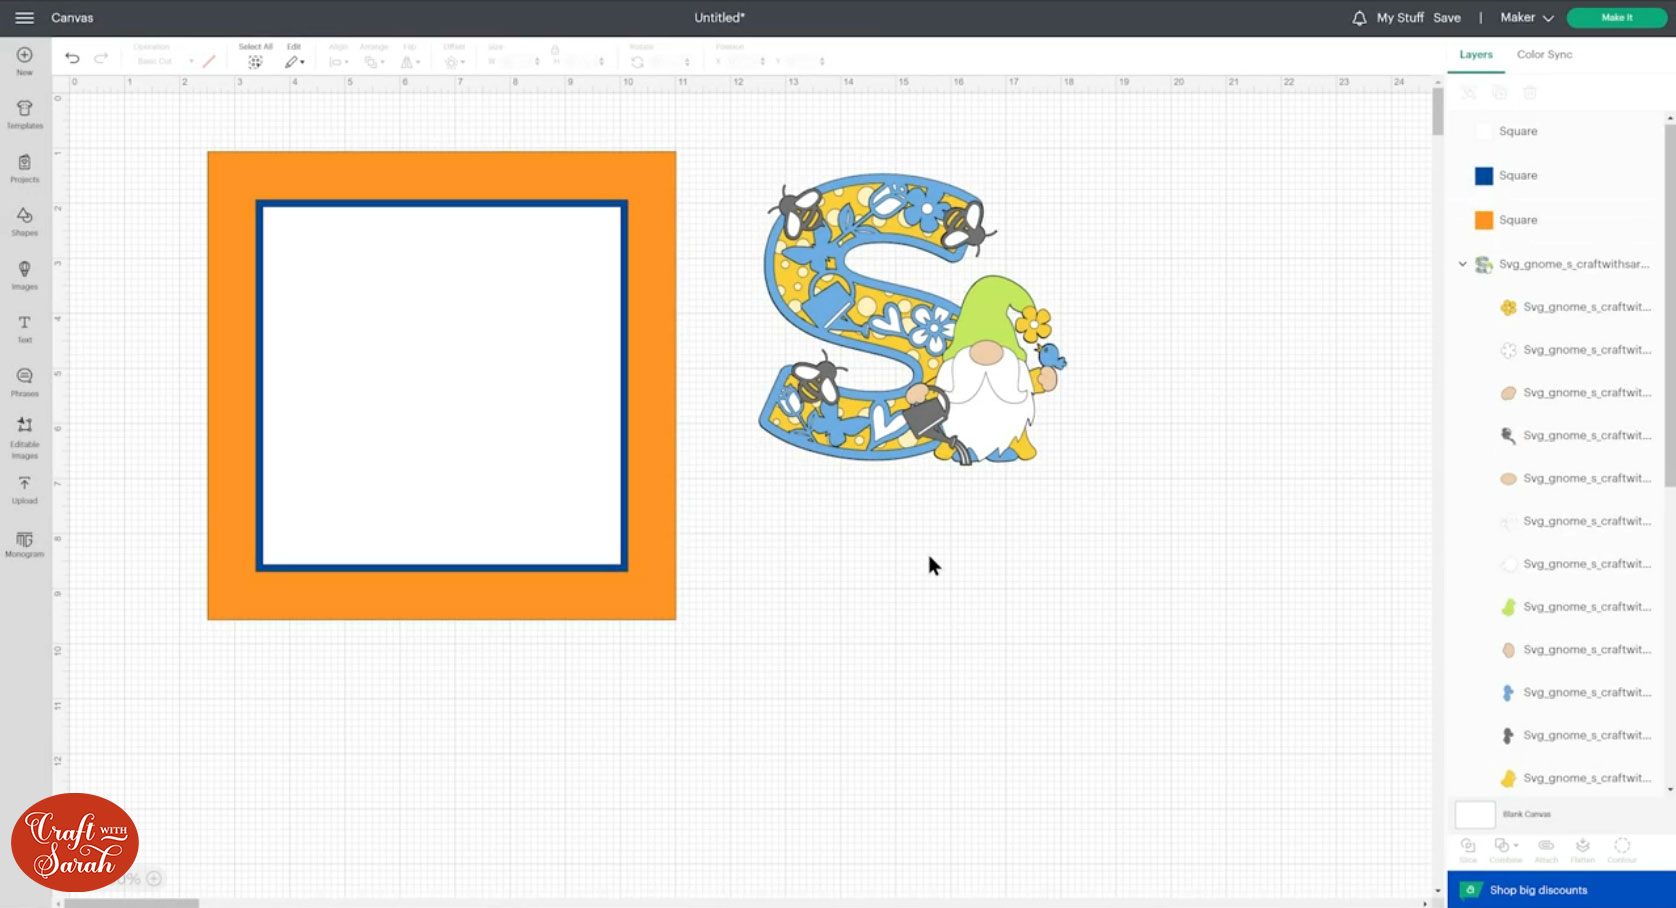Screen dimensions: 1676x908
Task: Save the project
Action: [1447, 18]
